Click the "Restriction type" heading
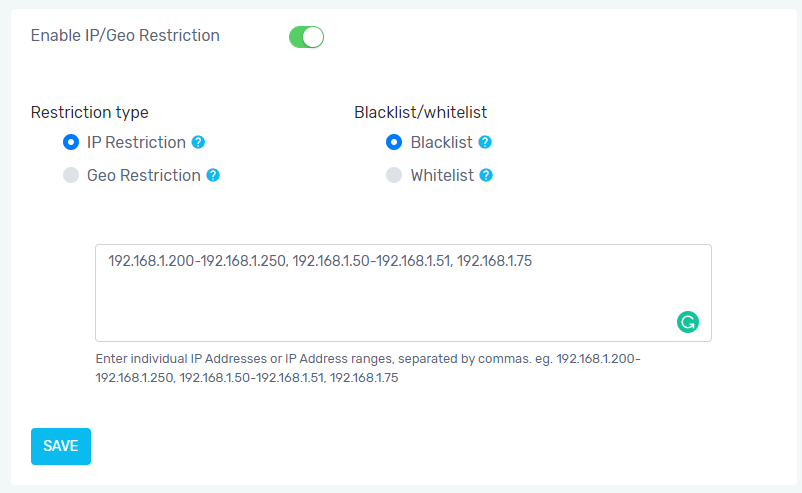The image size is (802, 493). (90, 113)
